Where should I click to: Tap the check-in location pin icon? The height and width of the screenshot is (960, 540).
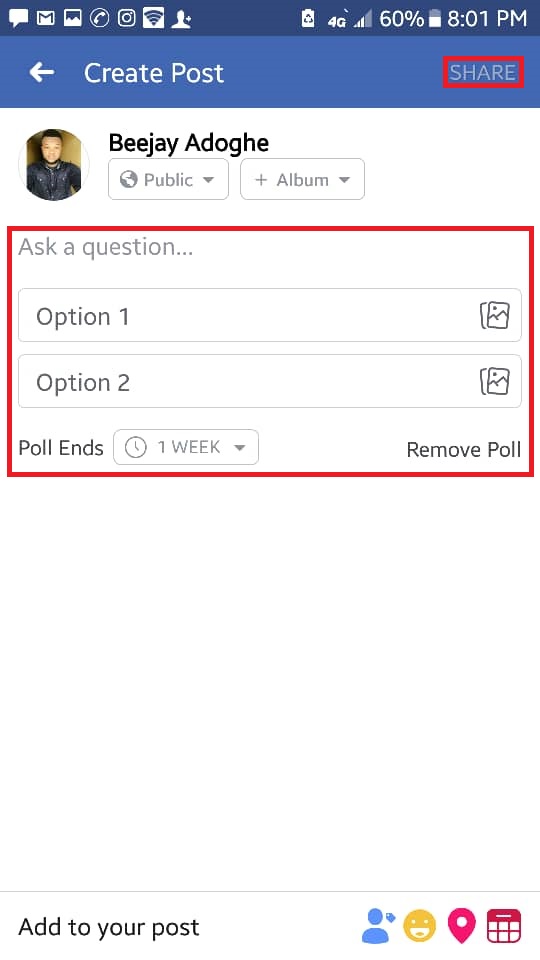coord(462,926)
